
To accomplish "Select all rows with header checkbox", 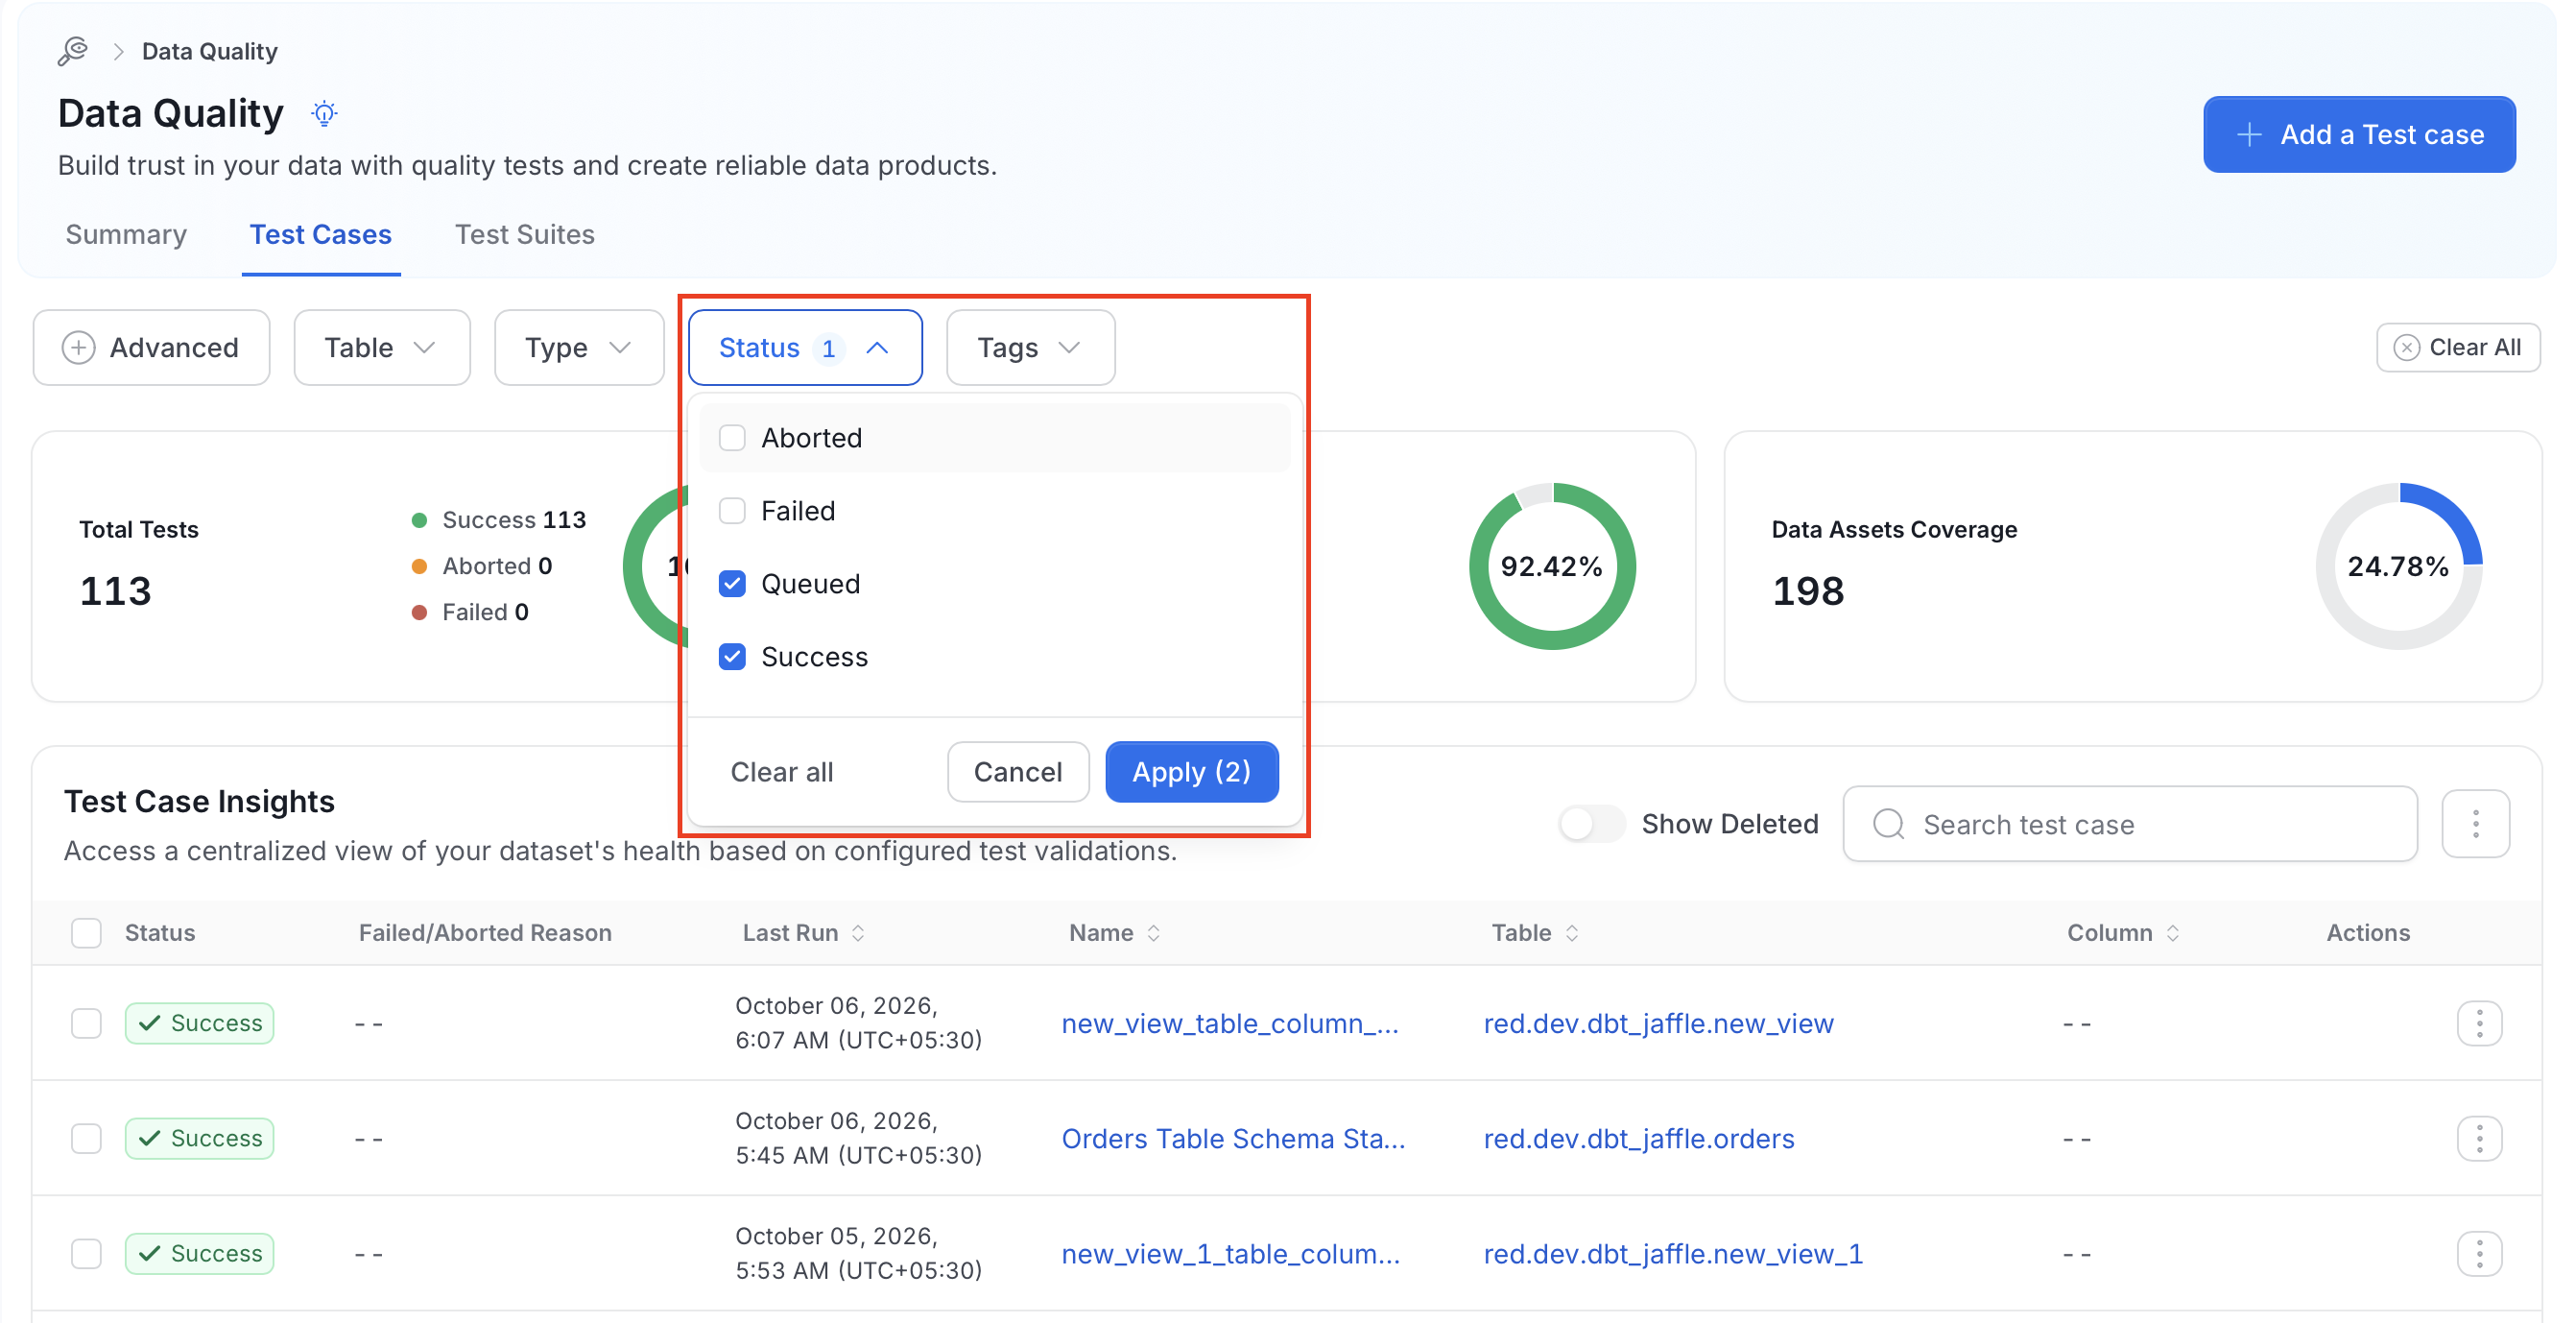I will pos(87,933).
